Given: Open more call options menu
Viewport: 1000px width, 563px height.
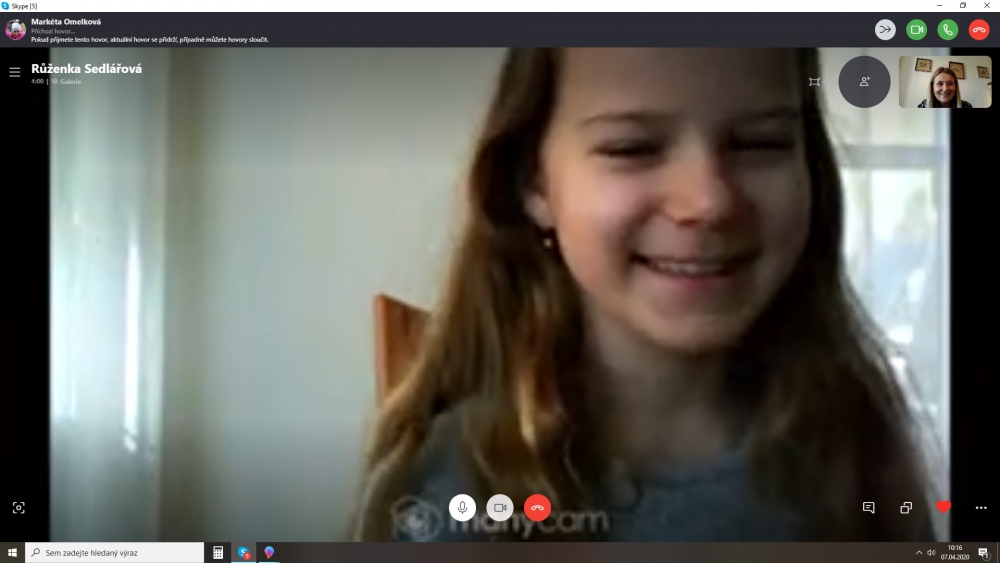Looking at the screenshot, I should coord(981,508).
